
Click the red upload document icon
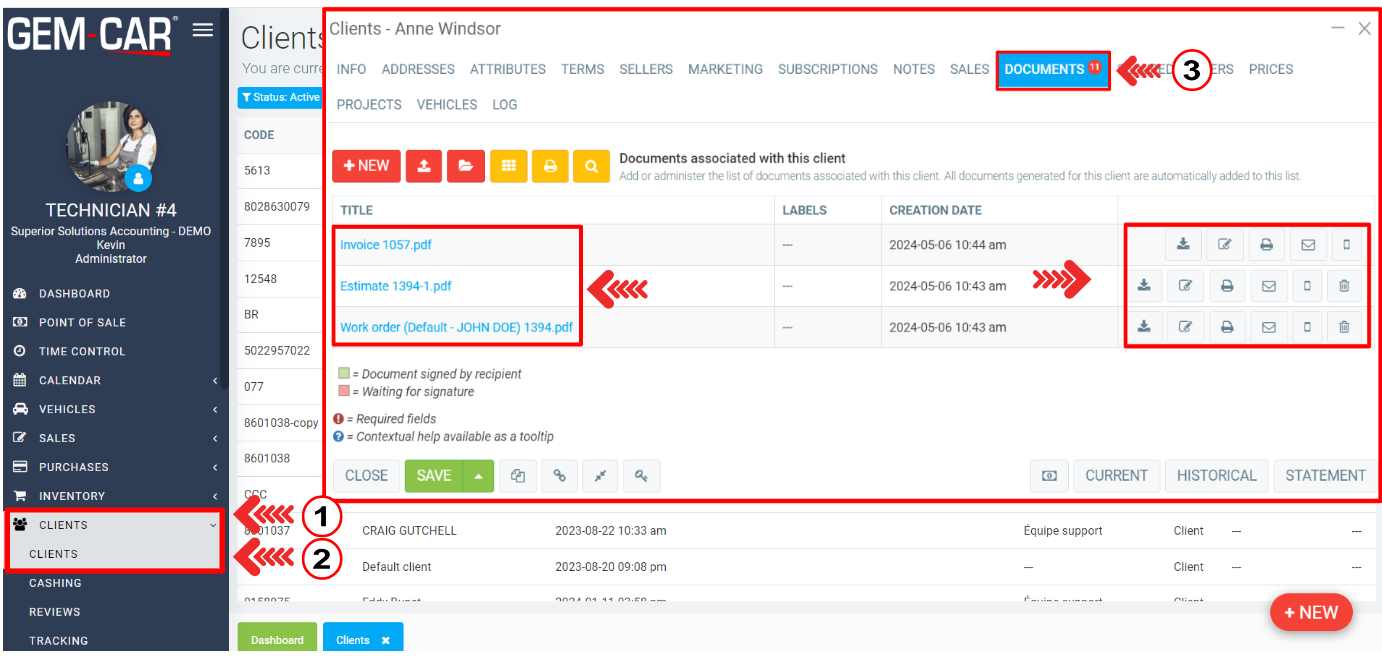tap(424, 166)
